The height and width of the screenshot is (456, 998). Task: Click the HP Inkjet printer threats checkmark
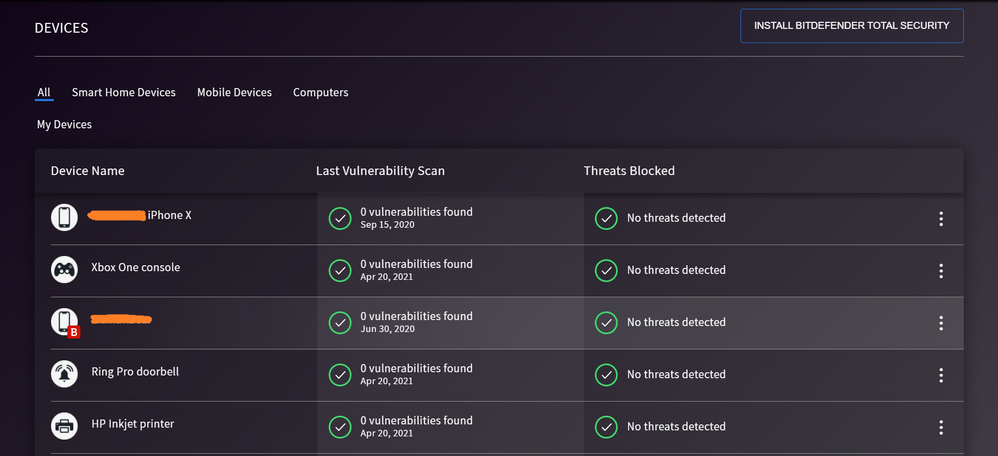tap(605, 426)
